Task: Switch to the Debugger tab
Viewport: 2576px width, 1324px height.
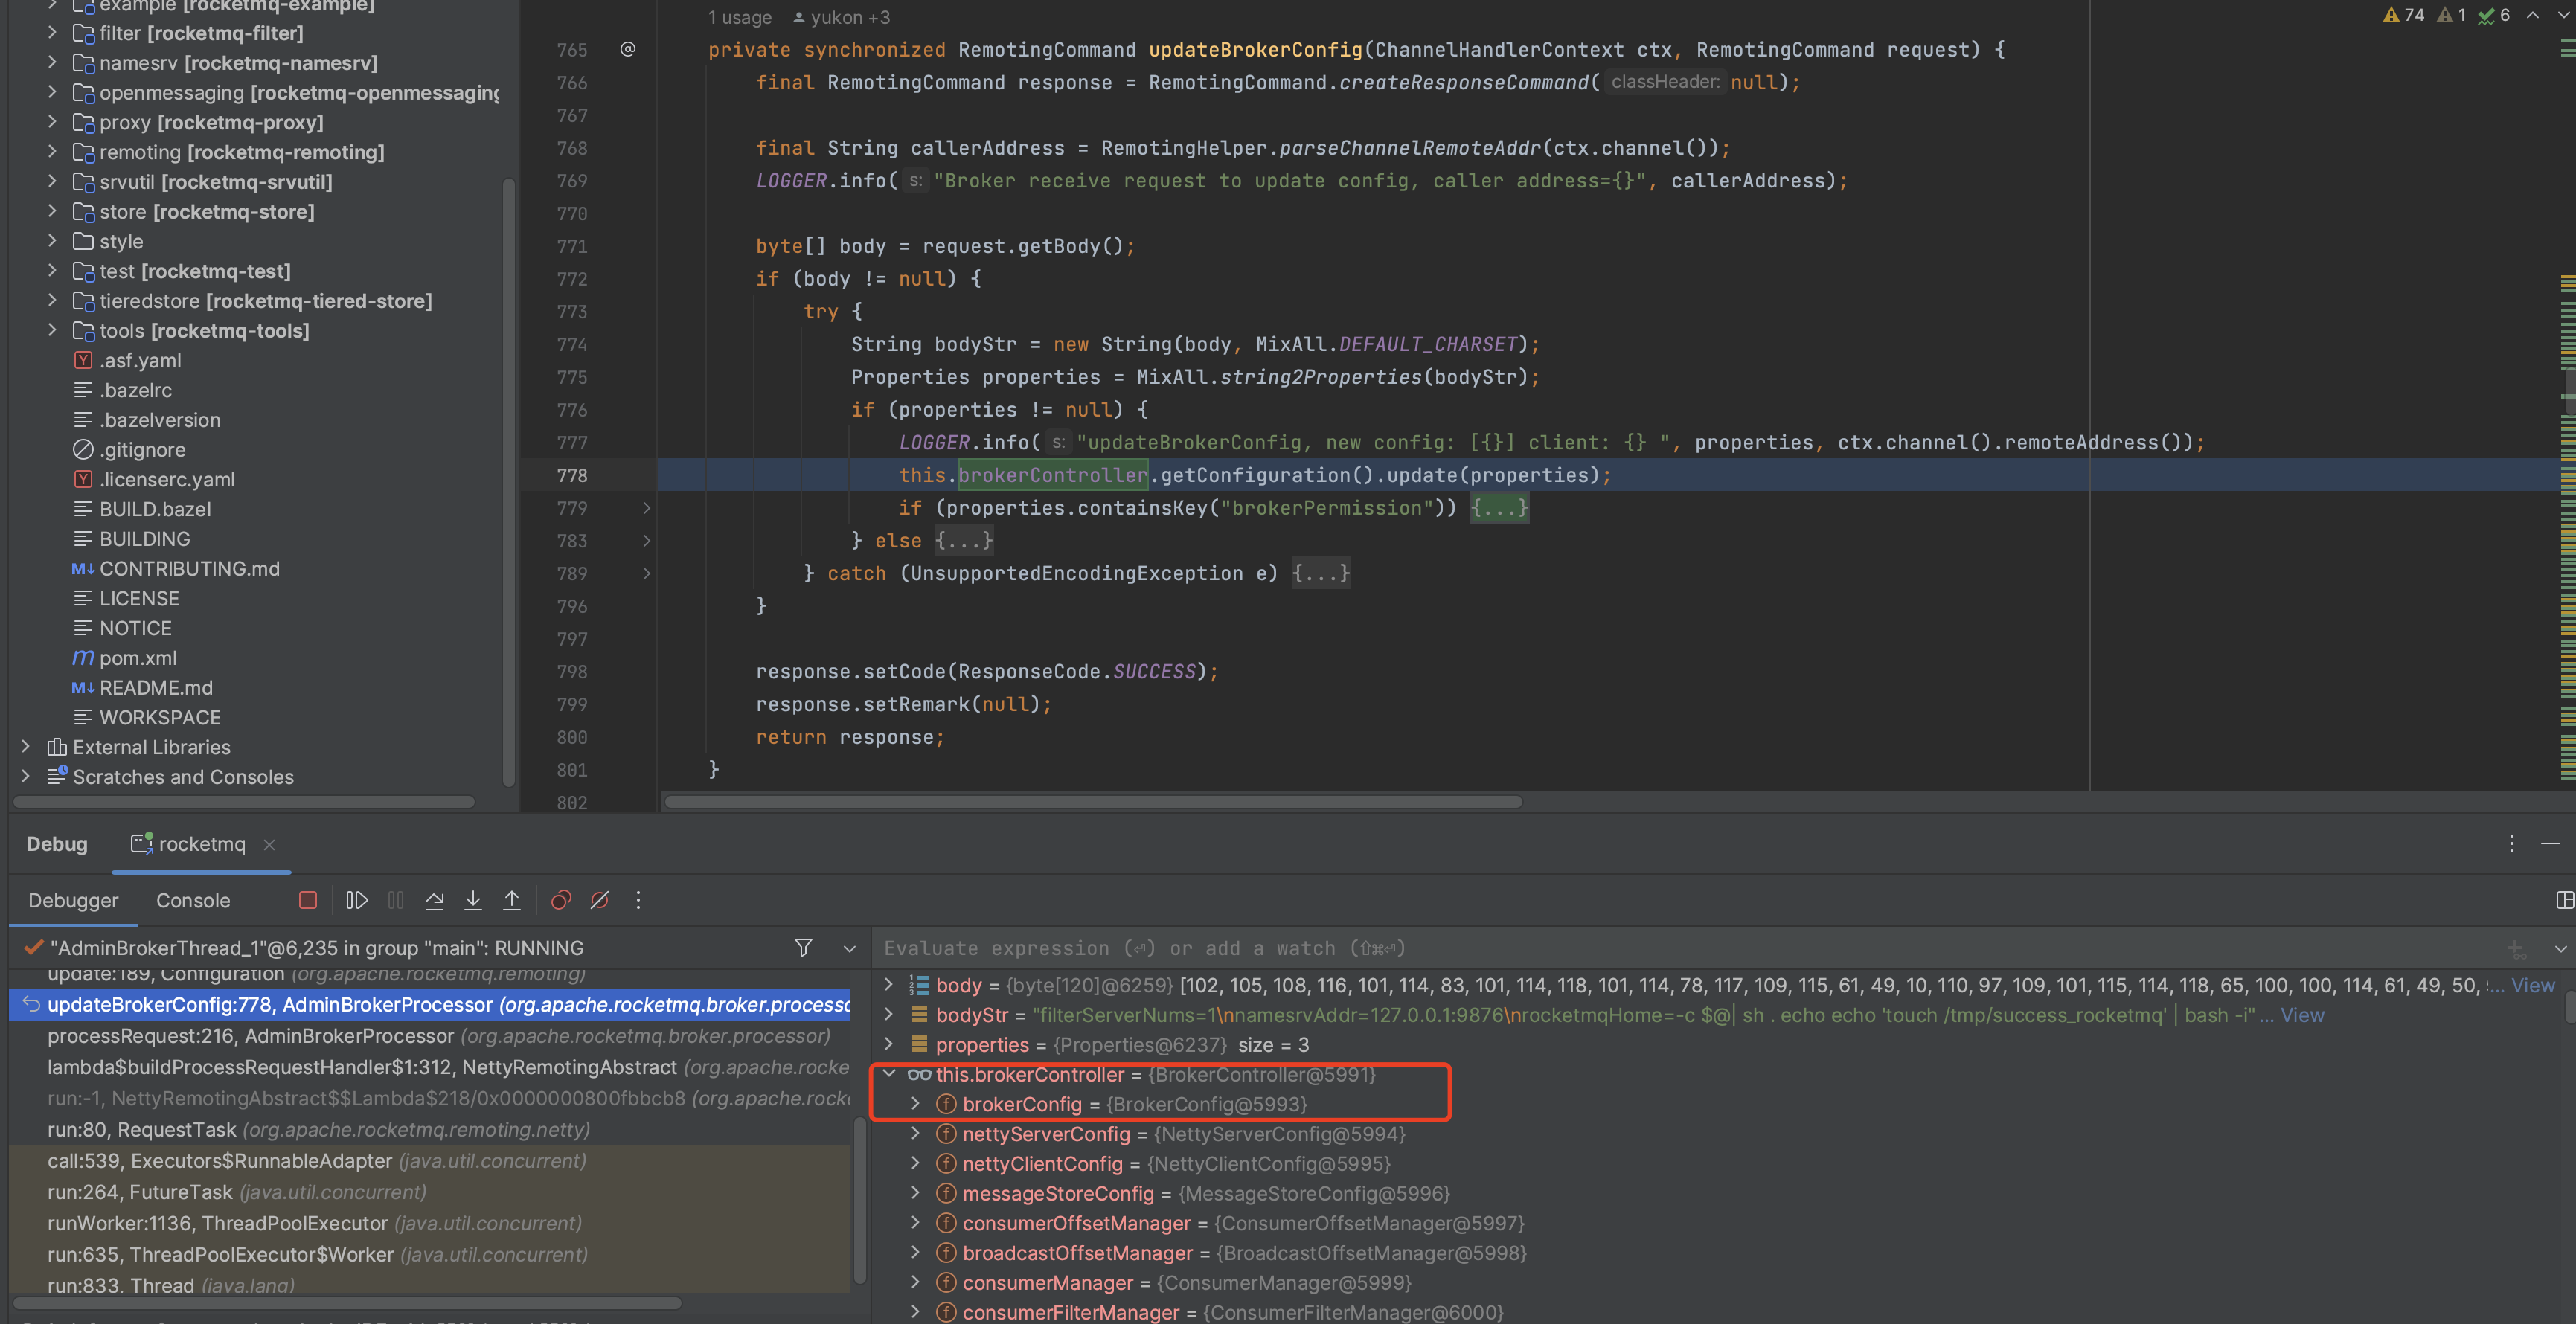Action: (73, 900)
